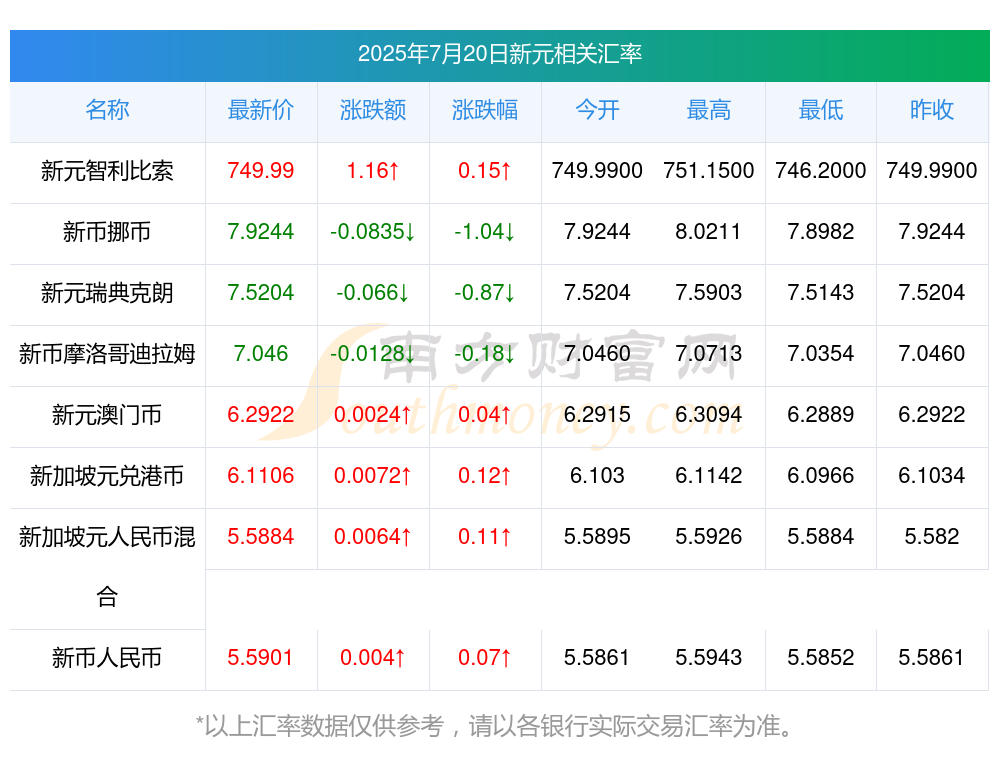Viewport: 1000px width, 757px height.
Task: Select the 最高 column header
Action: pyautogui.click(x=709, y=110)
